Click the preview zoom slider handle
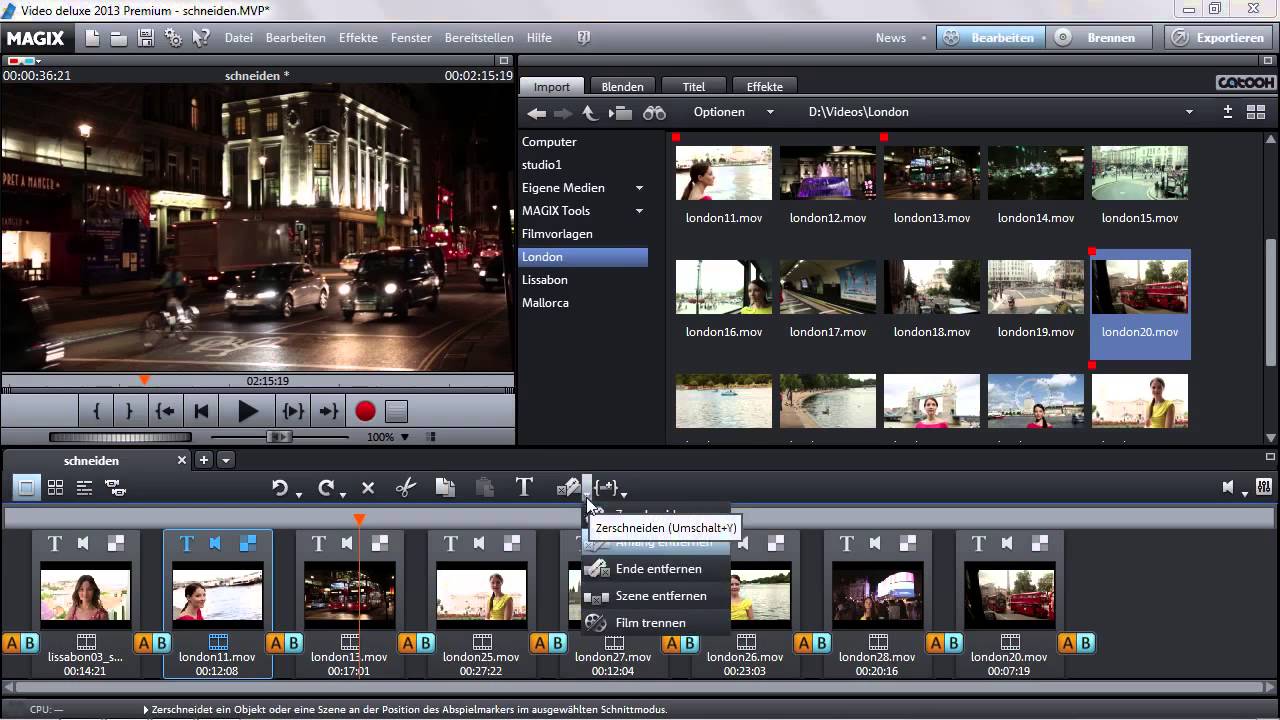The width and height of the screenshot is (1280, 720). [279, 437]
